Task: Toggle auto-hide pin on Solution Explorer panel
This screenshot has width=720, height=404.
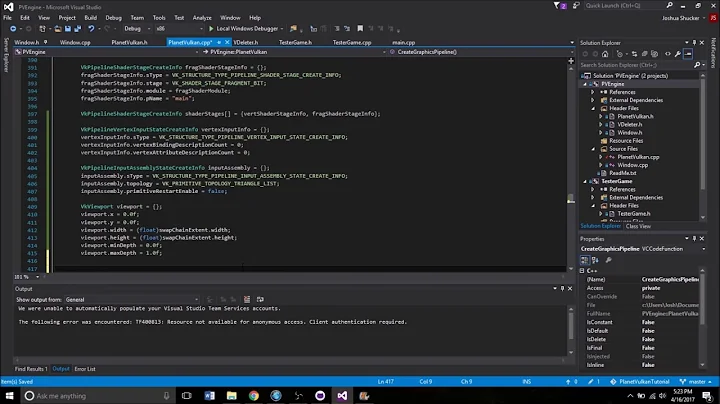Action: [694, 43]
